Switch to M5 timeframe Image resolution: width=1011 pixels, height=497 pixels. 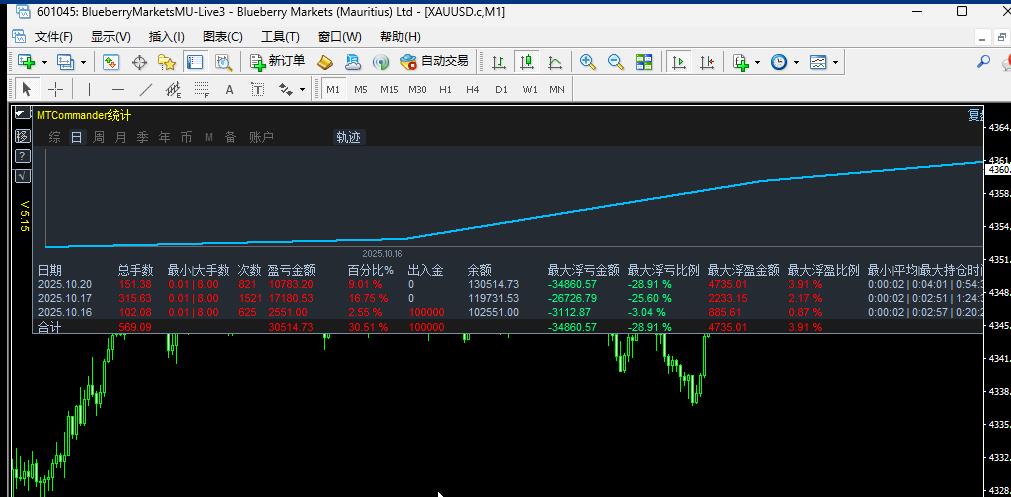coord(360,89)
